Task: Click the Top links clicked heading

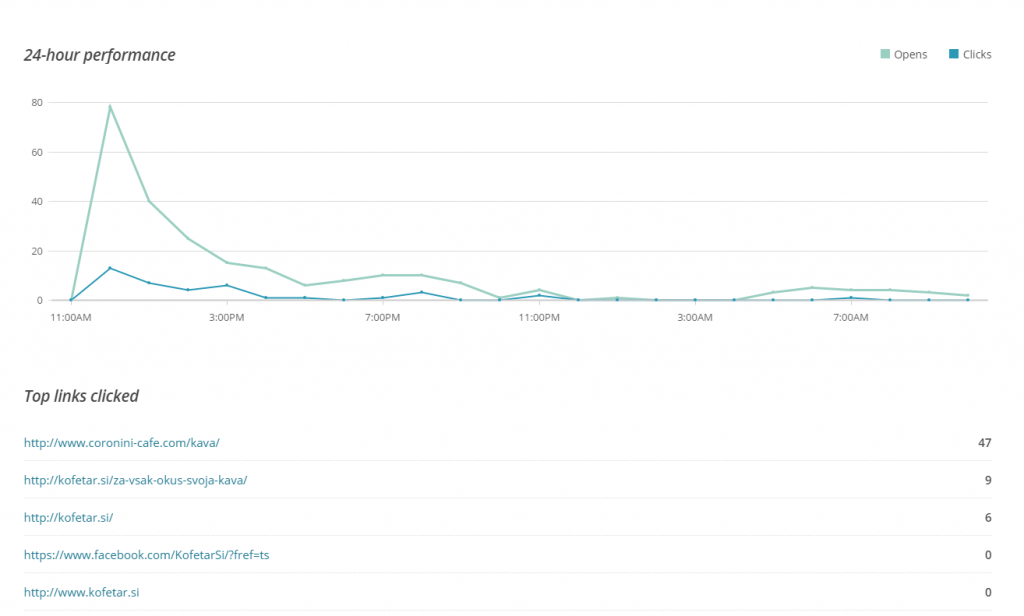Action: [x=81, y=396]
